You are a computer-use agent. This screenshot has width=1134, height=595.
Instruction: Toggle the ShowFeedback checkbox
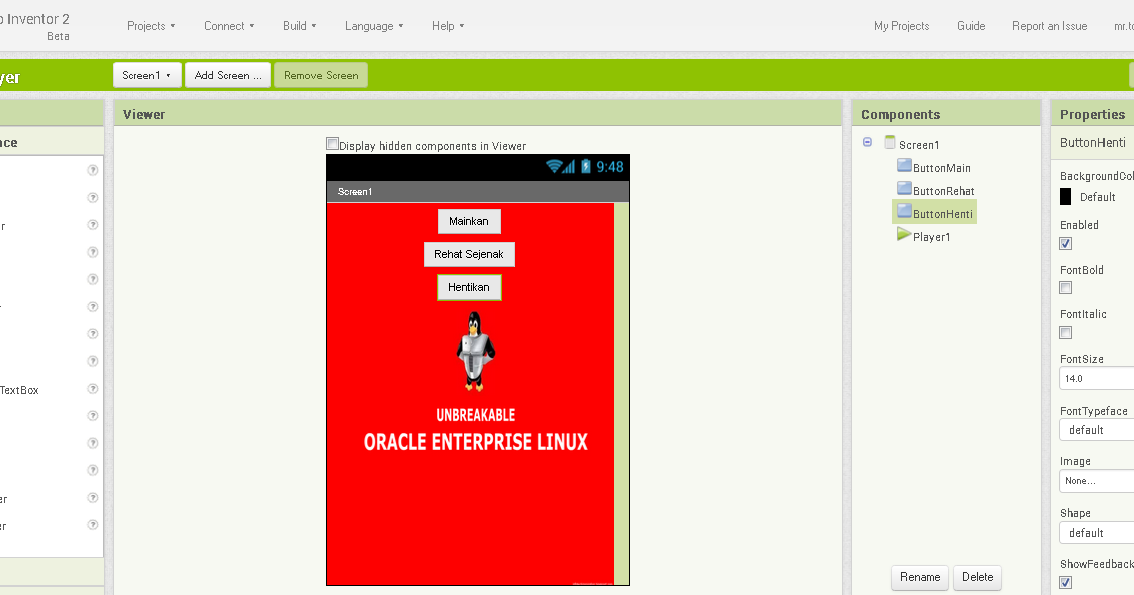[x=1065, y=583]
